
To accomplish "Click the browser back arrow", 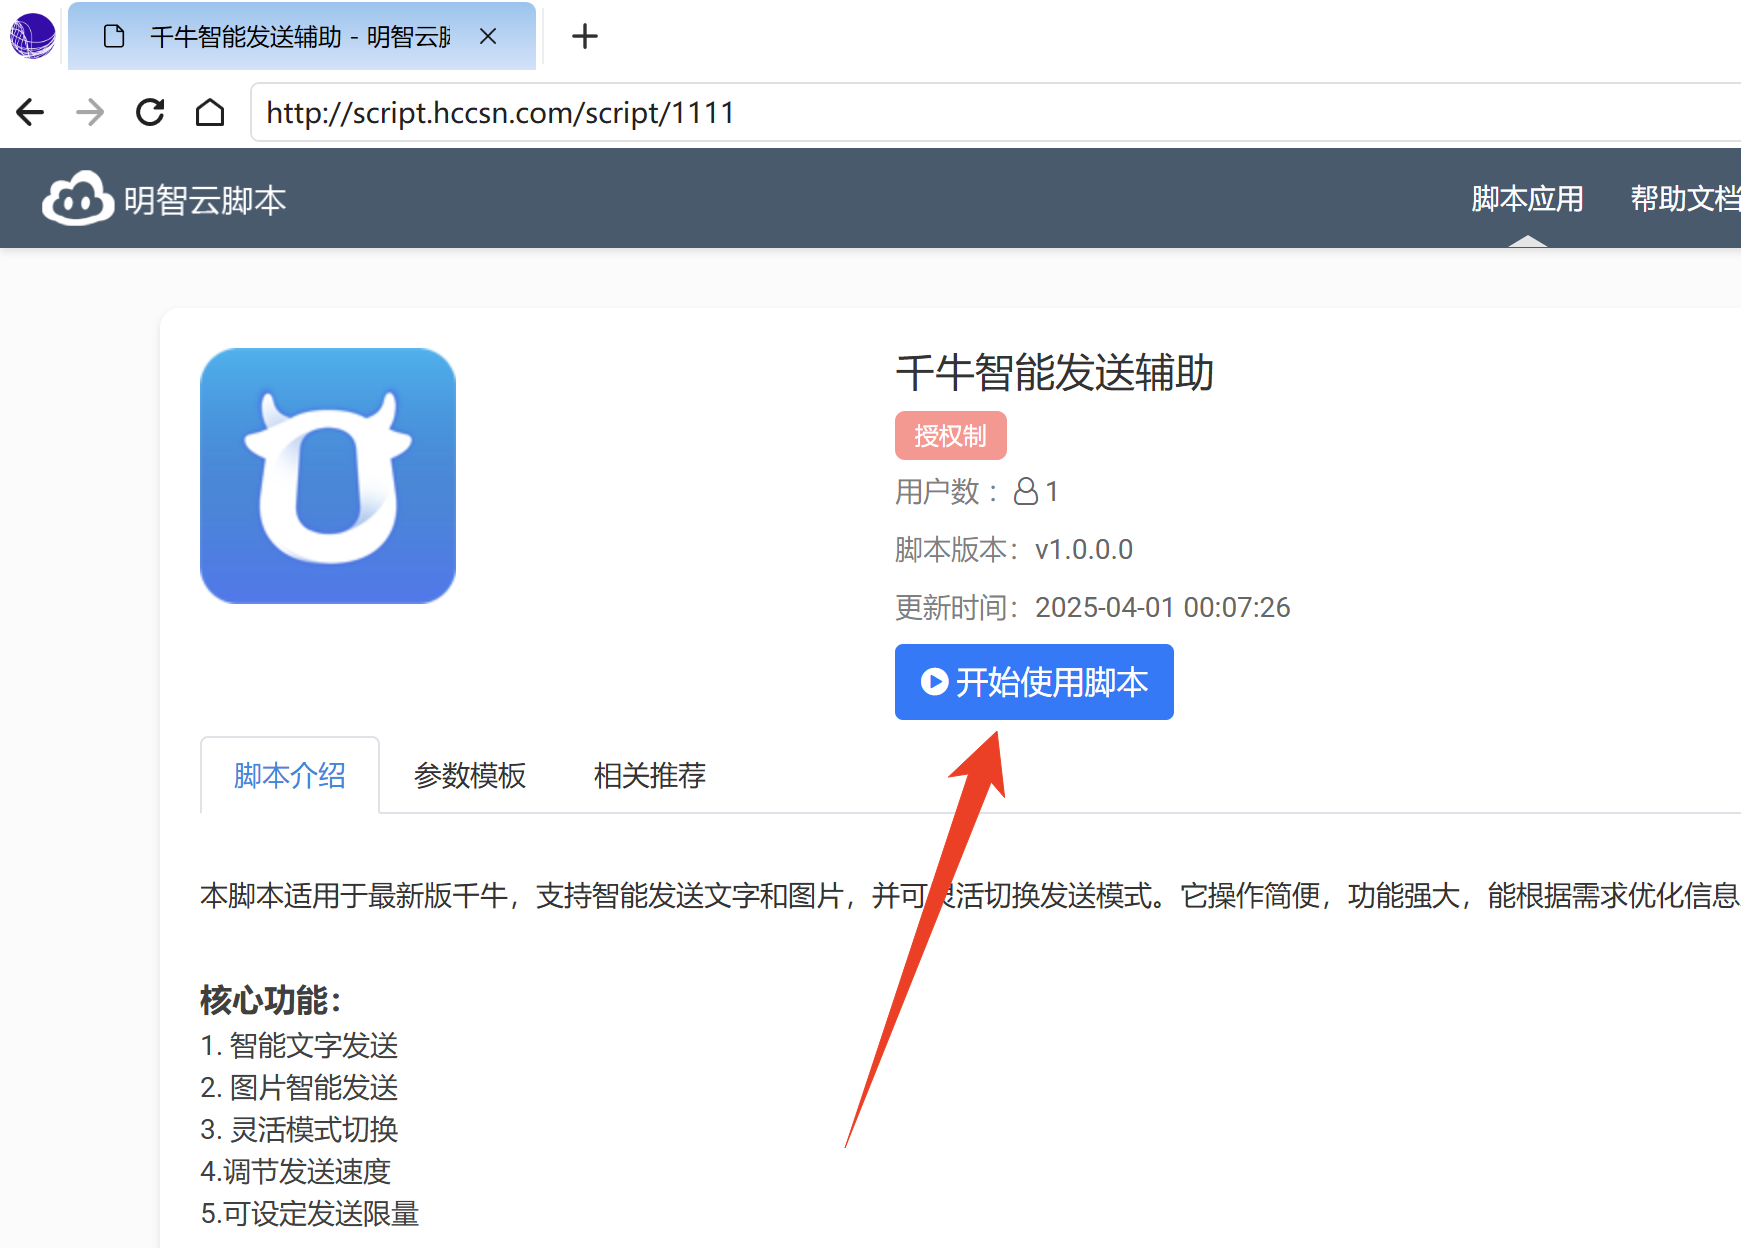I will click(30, 112).
